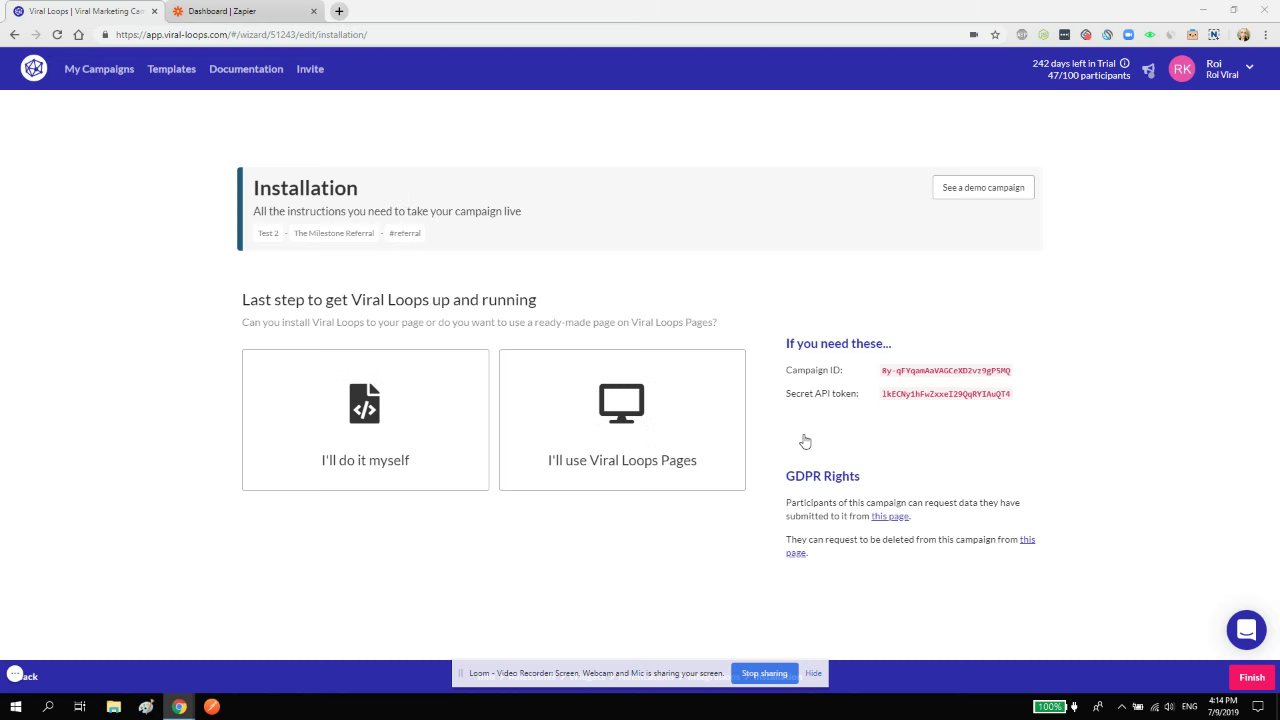The width and height of the screenshot is (1280, 720).
Task: Click the green eye extension icon
Action: (x=1149, y=34)
